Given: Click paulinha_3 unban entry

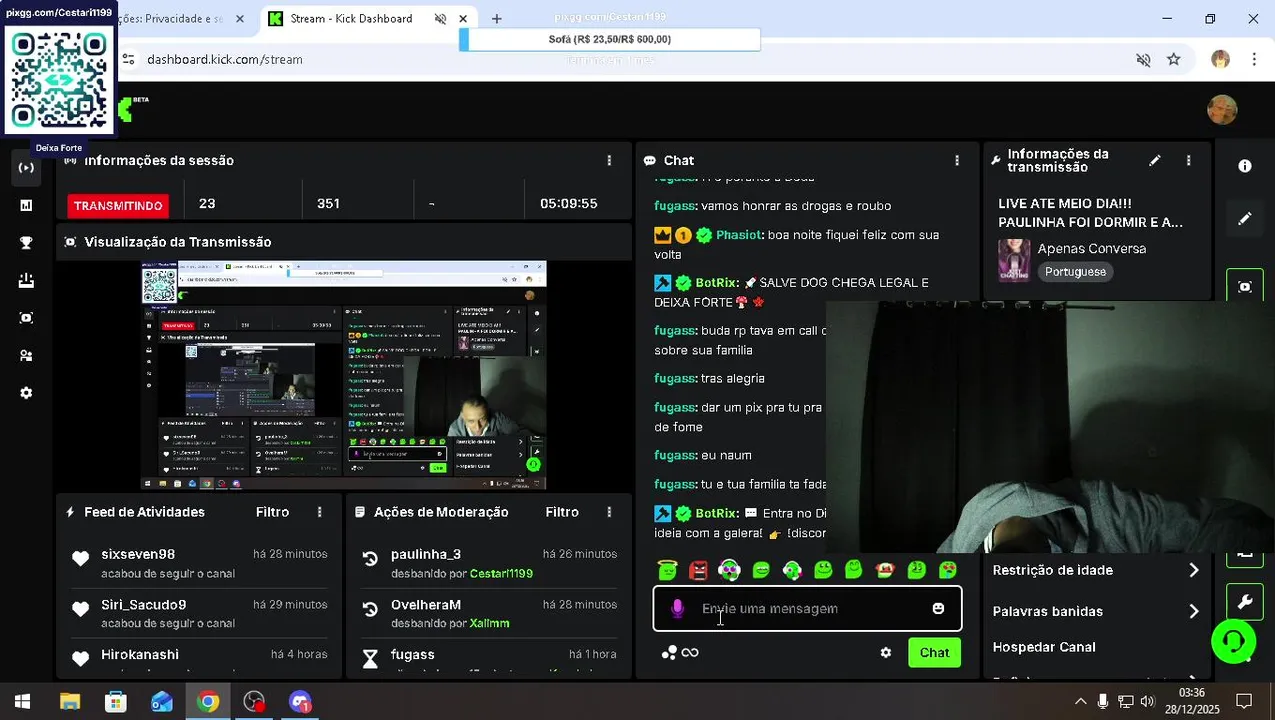Looking at the screenshot, I should tap(489, 563).
